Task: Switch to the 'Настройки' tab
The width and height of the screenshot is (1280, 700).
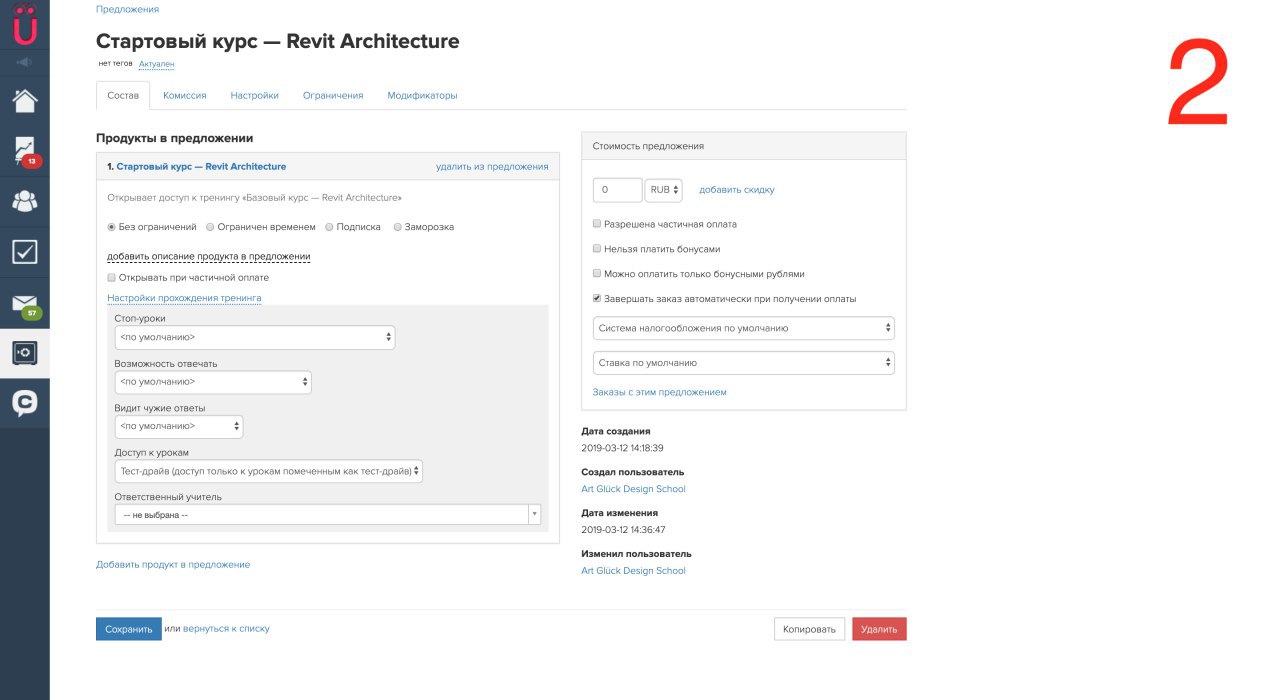Action: coord(254,95)
